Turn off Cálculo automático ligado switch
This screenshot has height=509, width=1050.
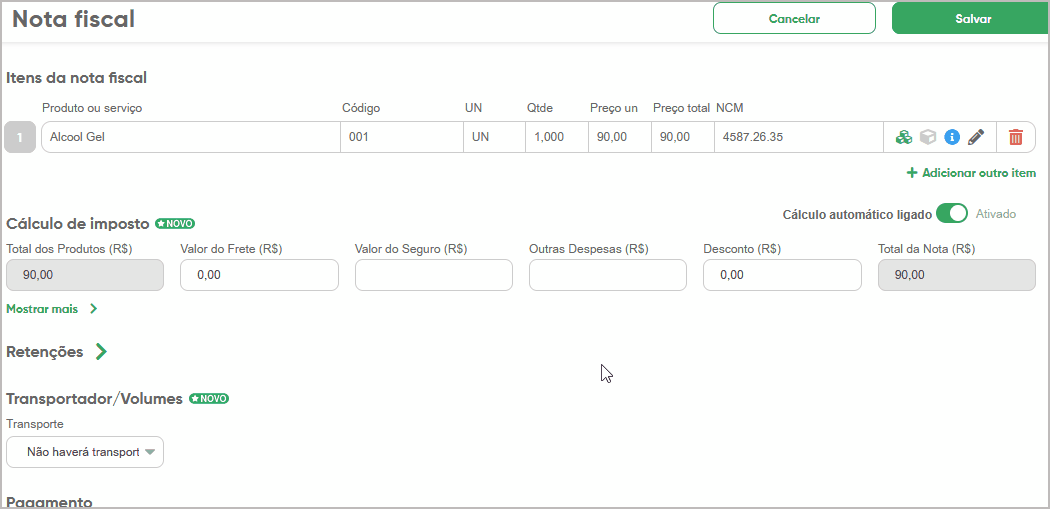(x=952, y=214)
